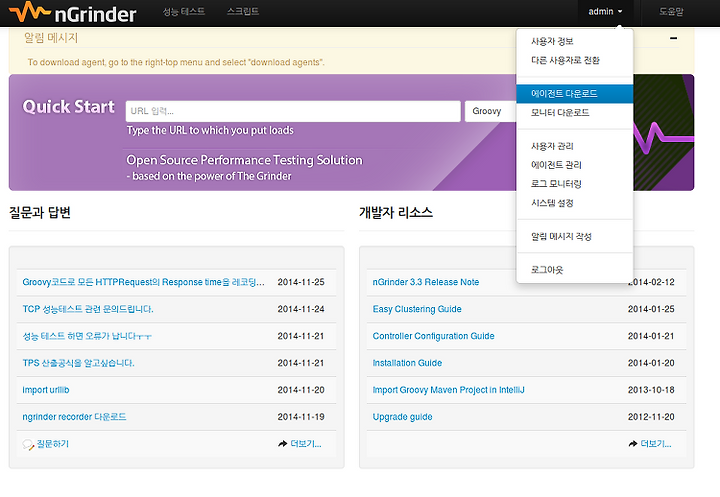This screenshot has width=720, height=497.
Task: Click the arrow icon beside 더보기 in 개발자 리소스
Action: pyautogui.click(x=633, y=444)
